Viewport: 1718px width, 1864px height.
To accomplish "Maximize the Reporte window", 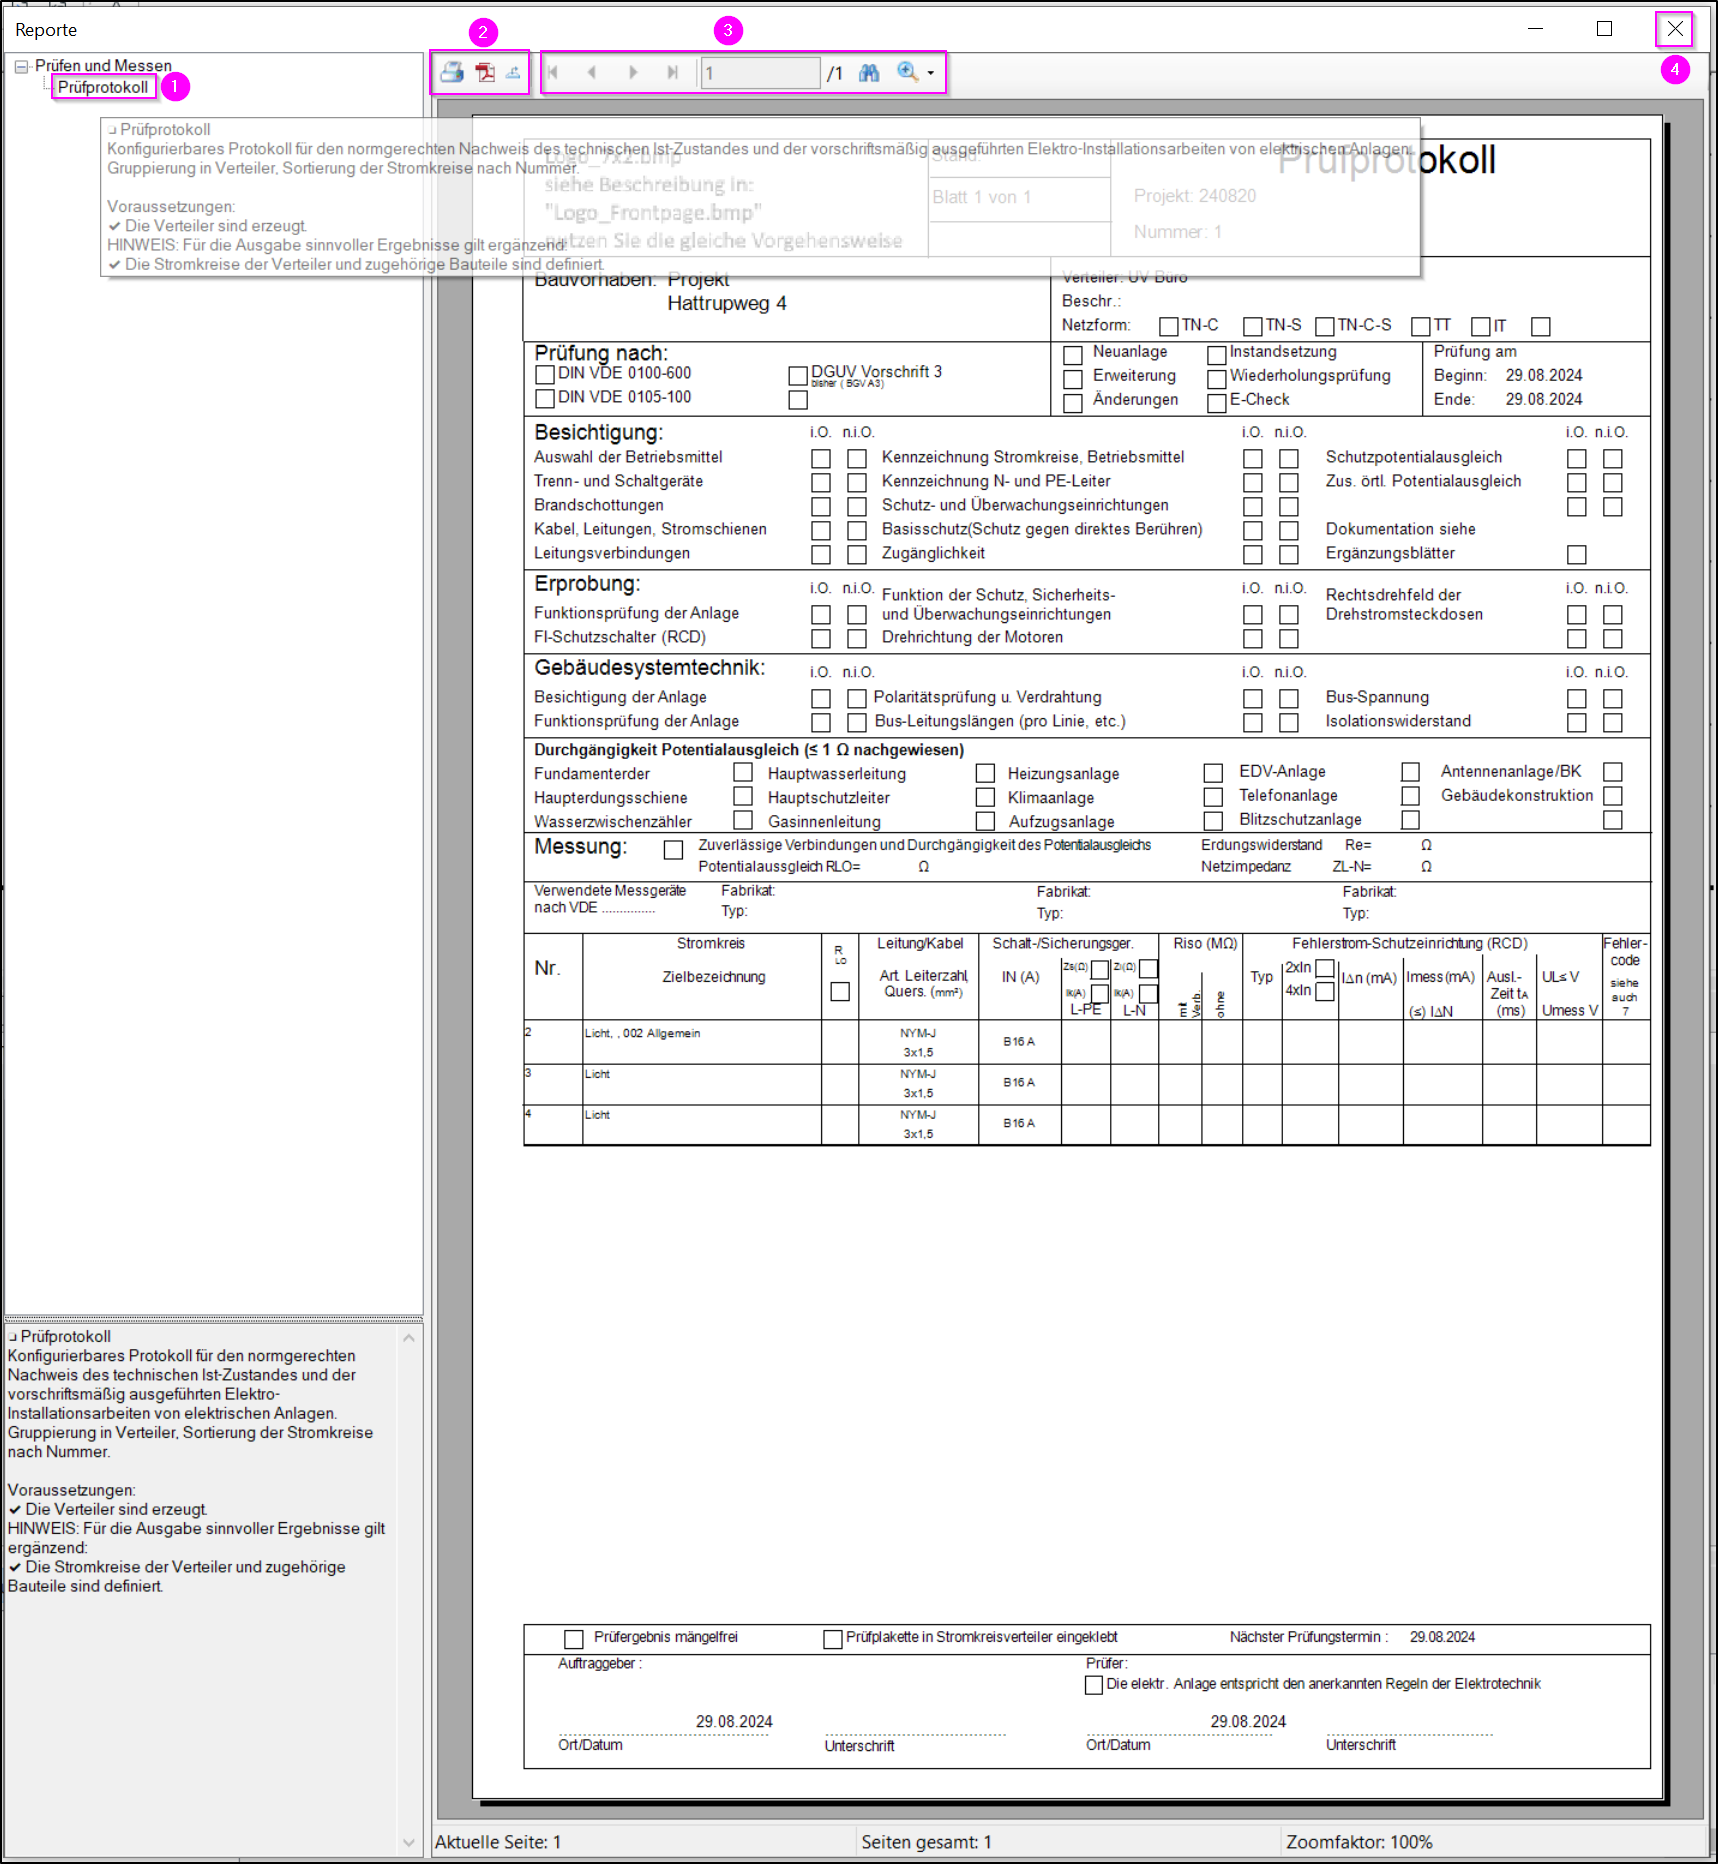I will [1604, 29].
